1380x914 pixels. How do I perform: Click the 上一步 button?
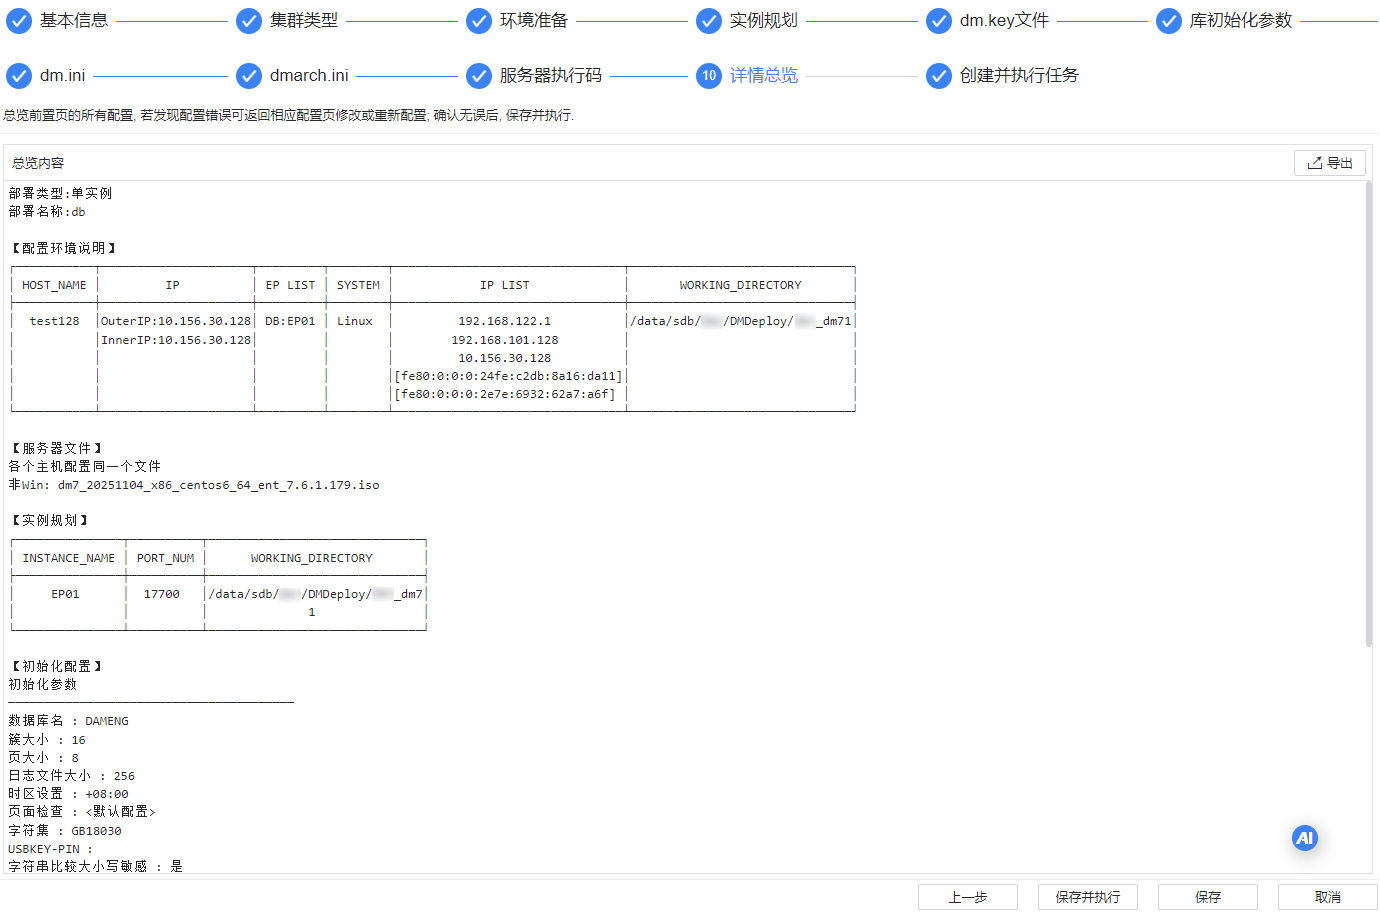968,897
